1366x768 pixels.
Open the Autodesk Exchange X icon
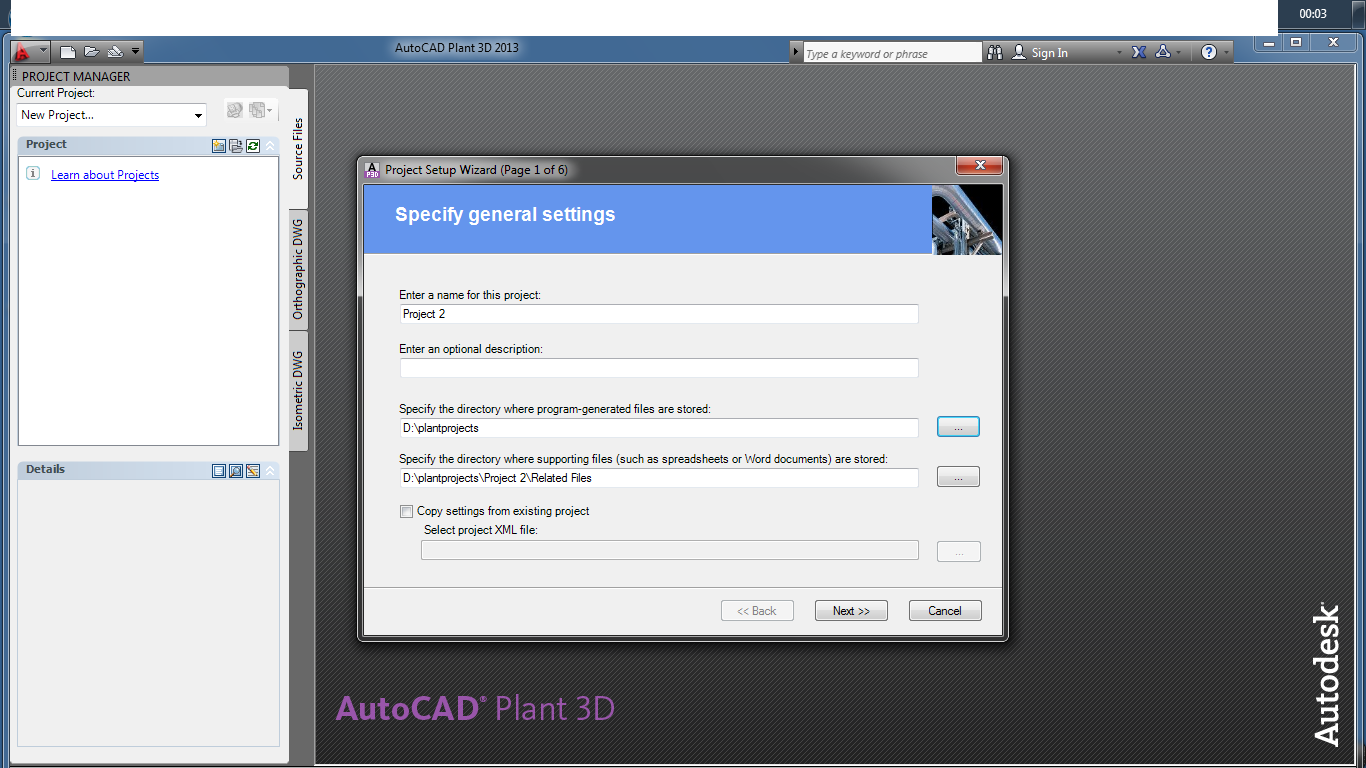[1139, 52]
